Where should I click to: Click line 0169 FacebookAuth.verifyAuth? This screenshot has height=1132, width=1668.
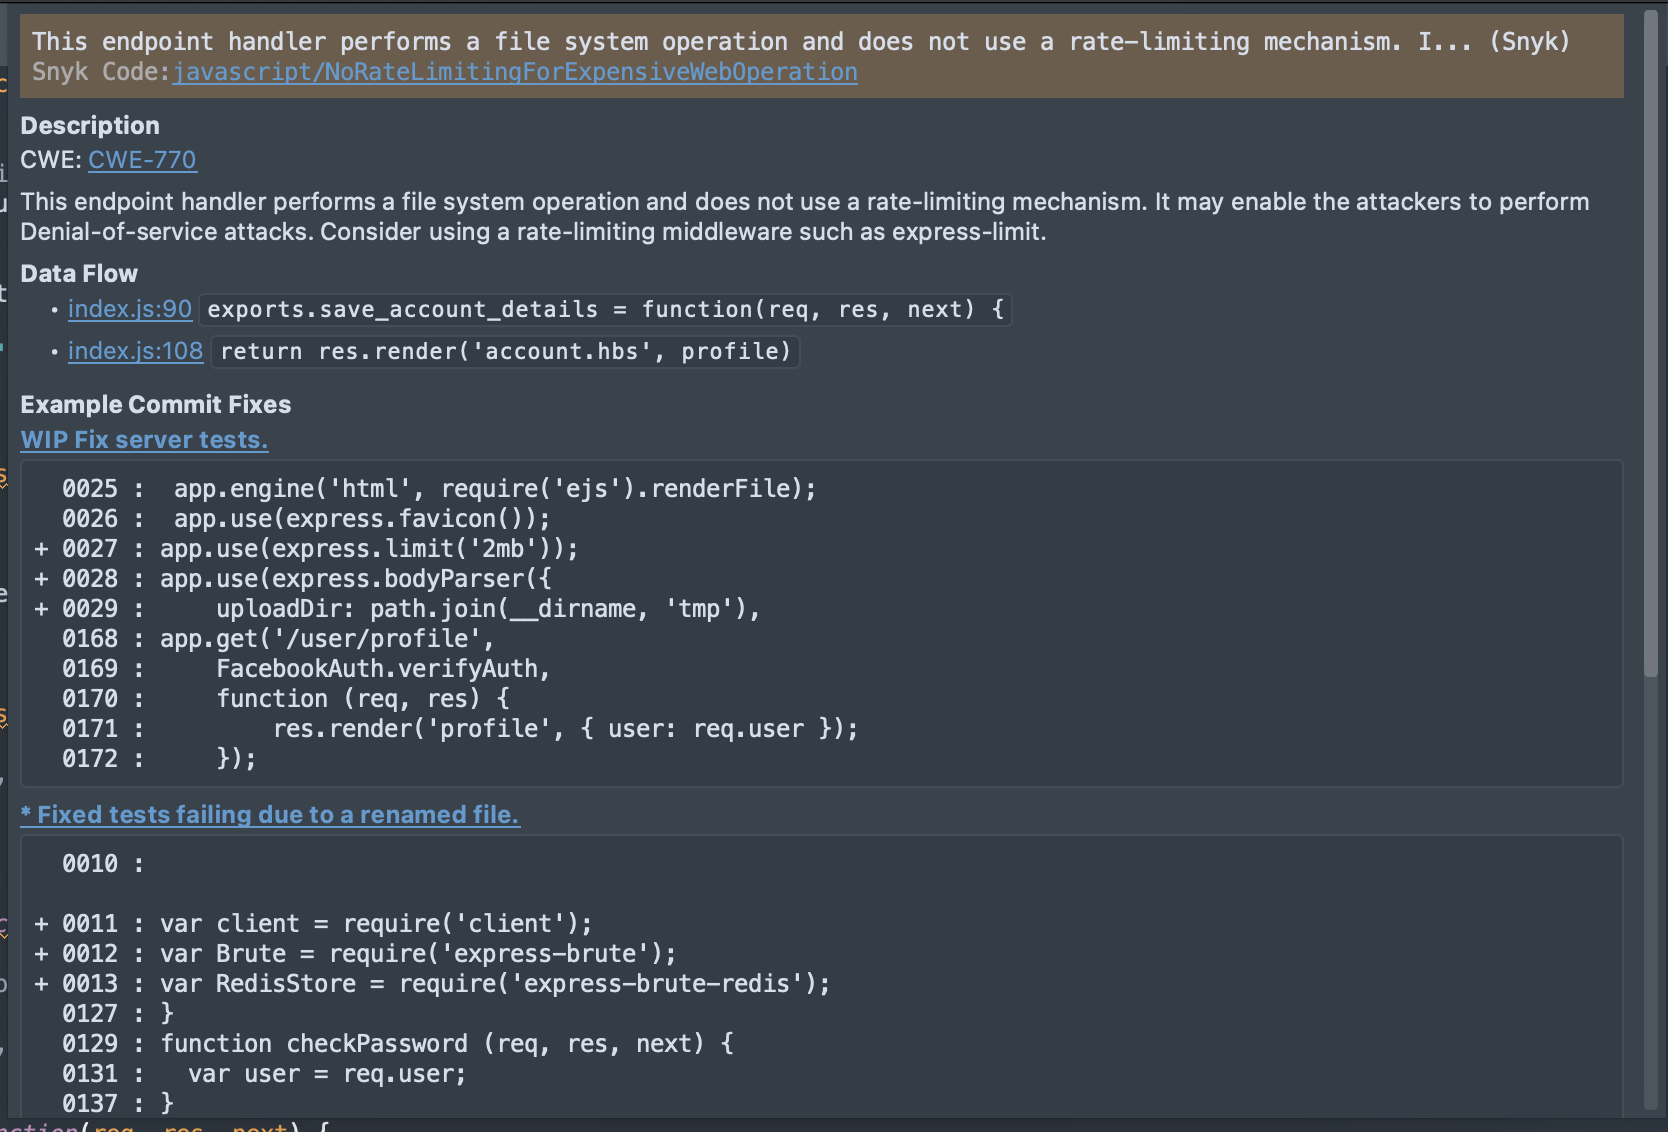306,669
